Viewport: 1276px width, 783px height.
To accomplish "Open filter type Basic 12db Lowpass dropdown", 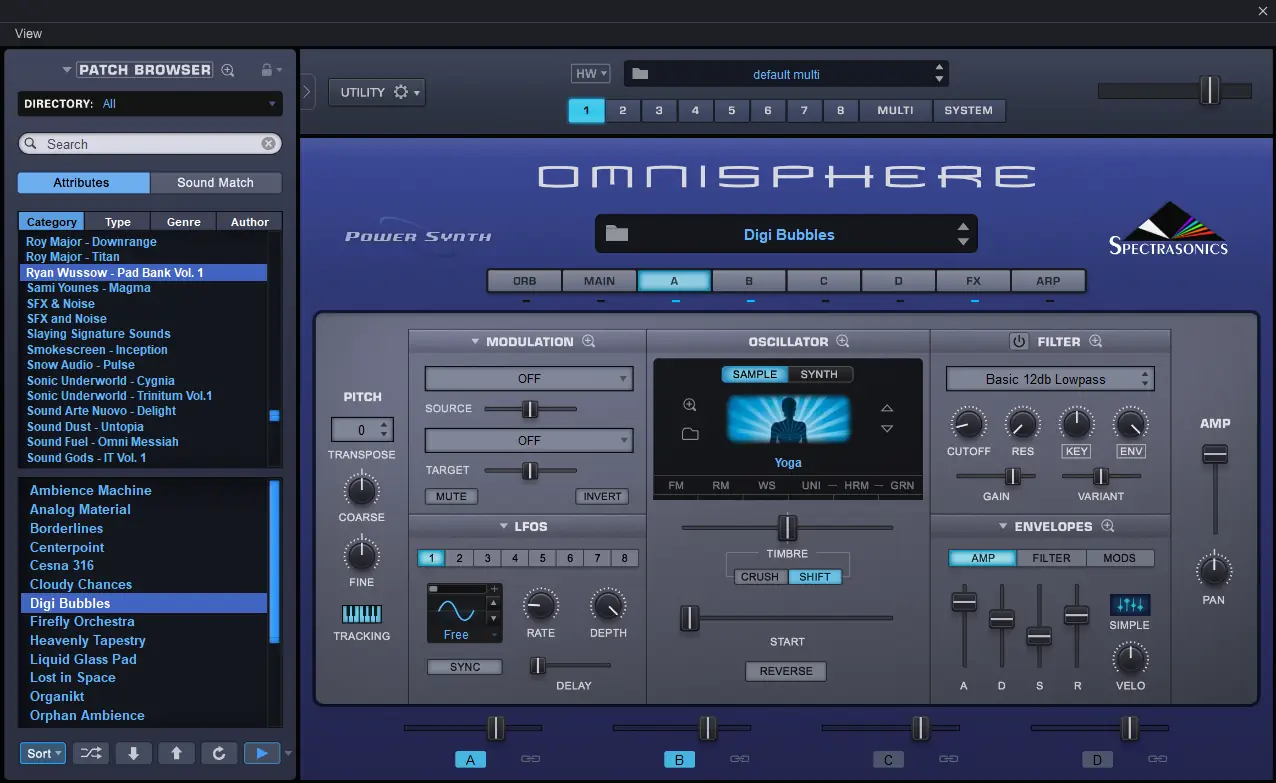I will click(1050, 379).
